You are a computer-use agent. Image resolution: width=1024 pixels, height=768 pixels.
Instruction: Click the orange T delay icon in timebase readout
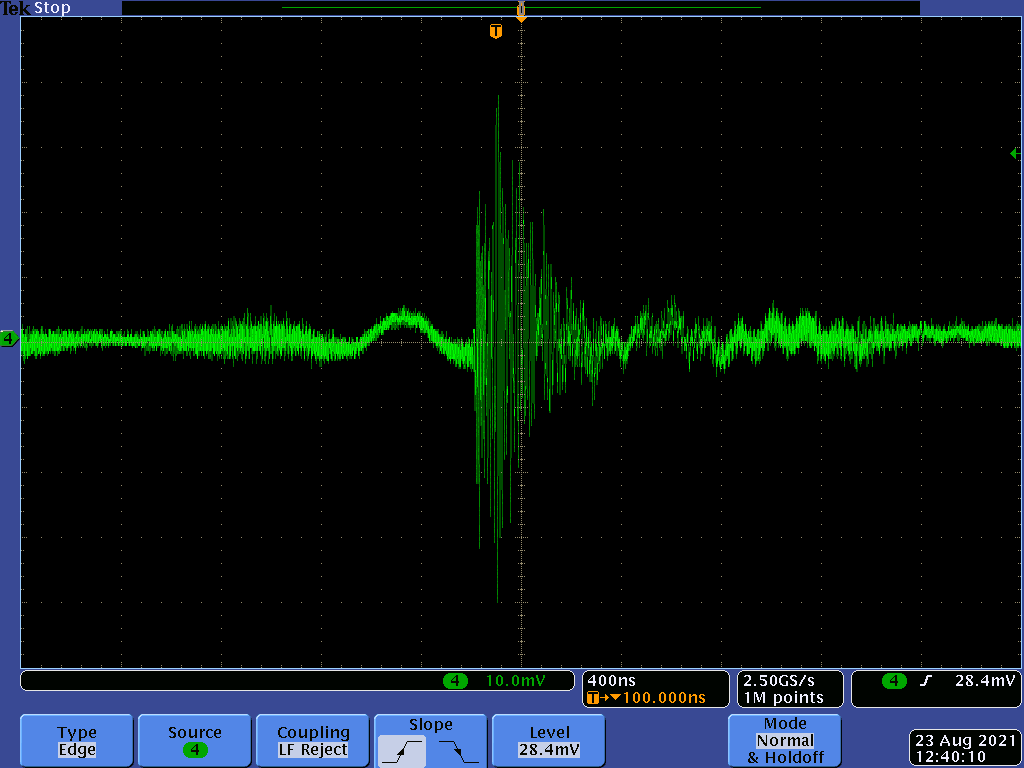594,698
